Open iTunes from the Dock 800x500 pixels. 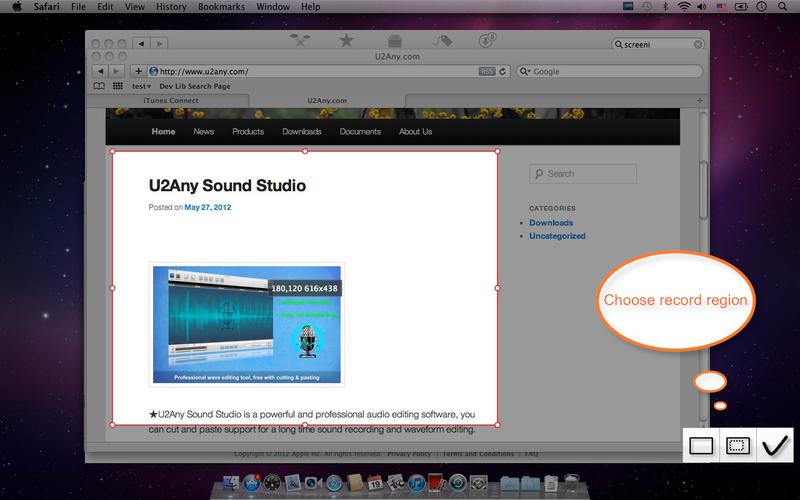[416, 483]
